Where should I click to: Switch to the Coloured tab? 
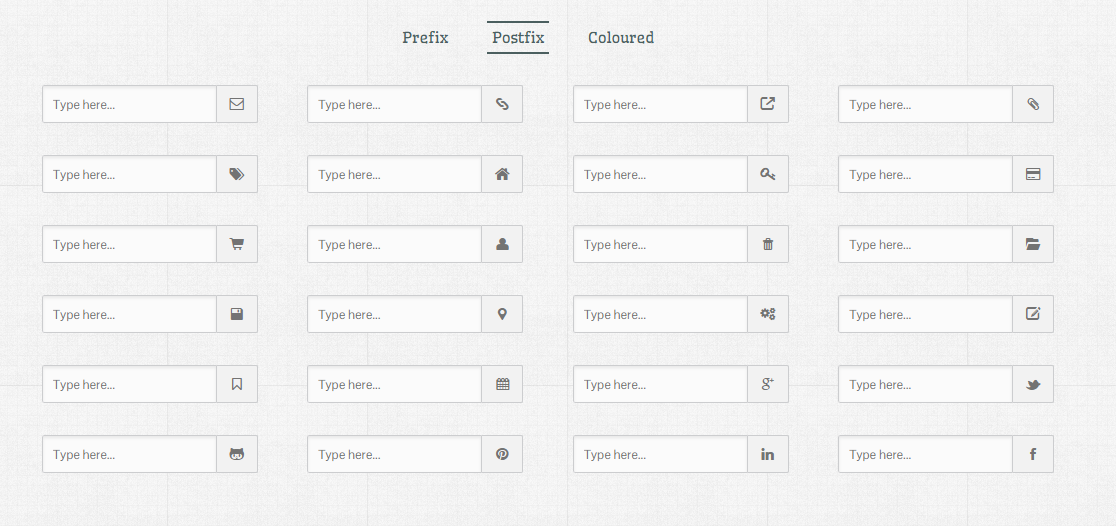coord(621,37)
